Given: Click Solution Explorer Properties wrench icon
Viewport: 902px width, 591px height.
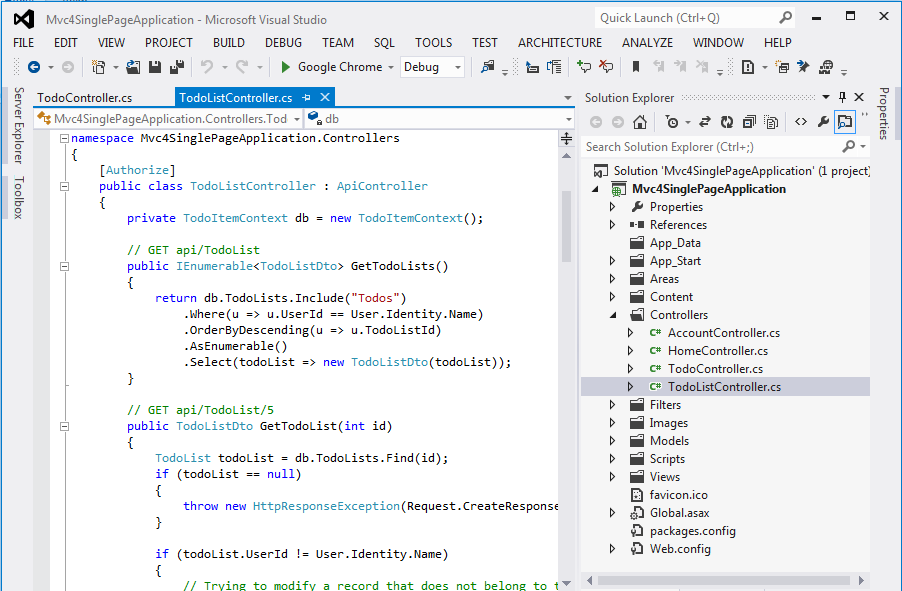Looking at the screenshot, I should tap(823, 122).
